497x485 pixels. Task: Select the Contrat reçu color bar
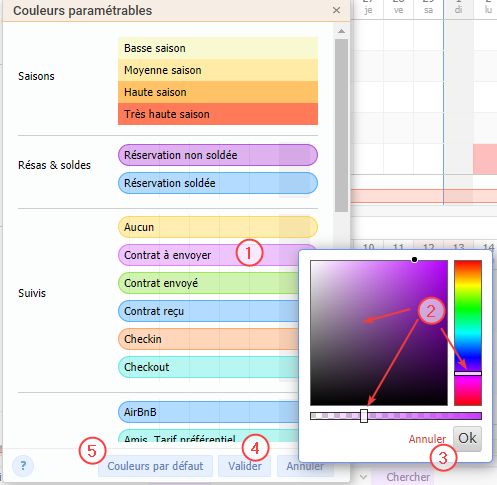[x=208, y=311]
